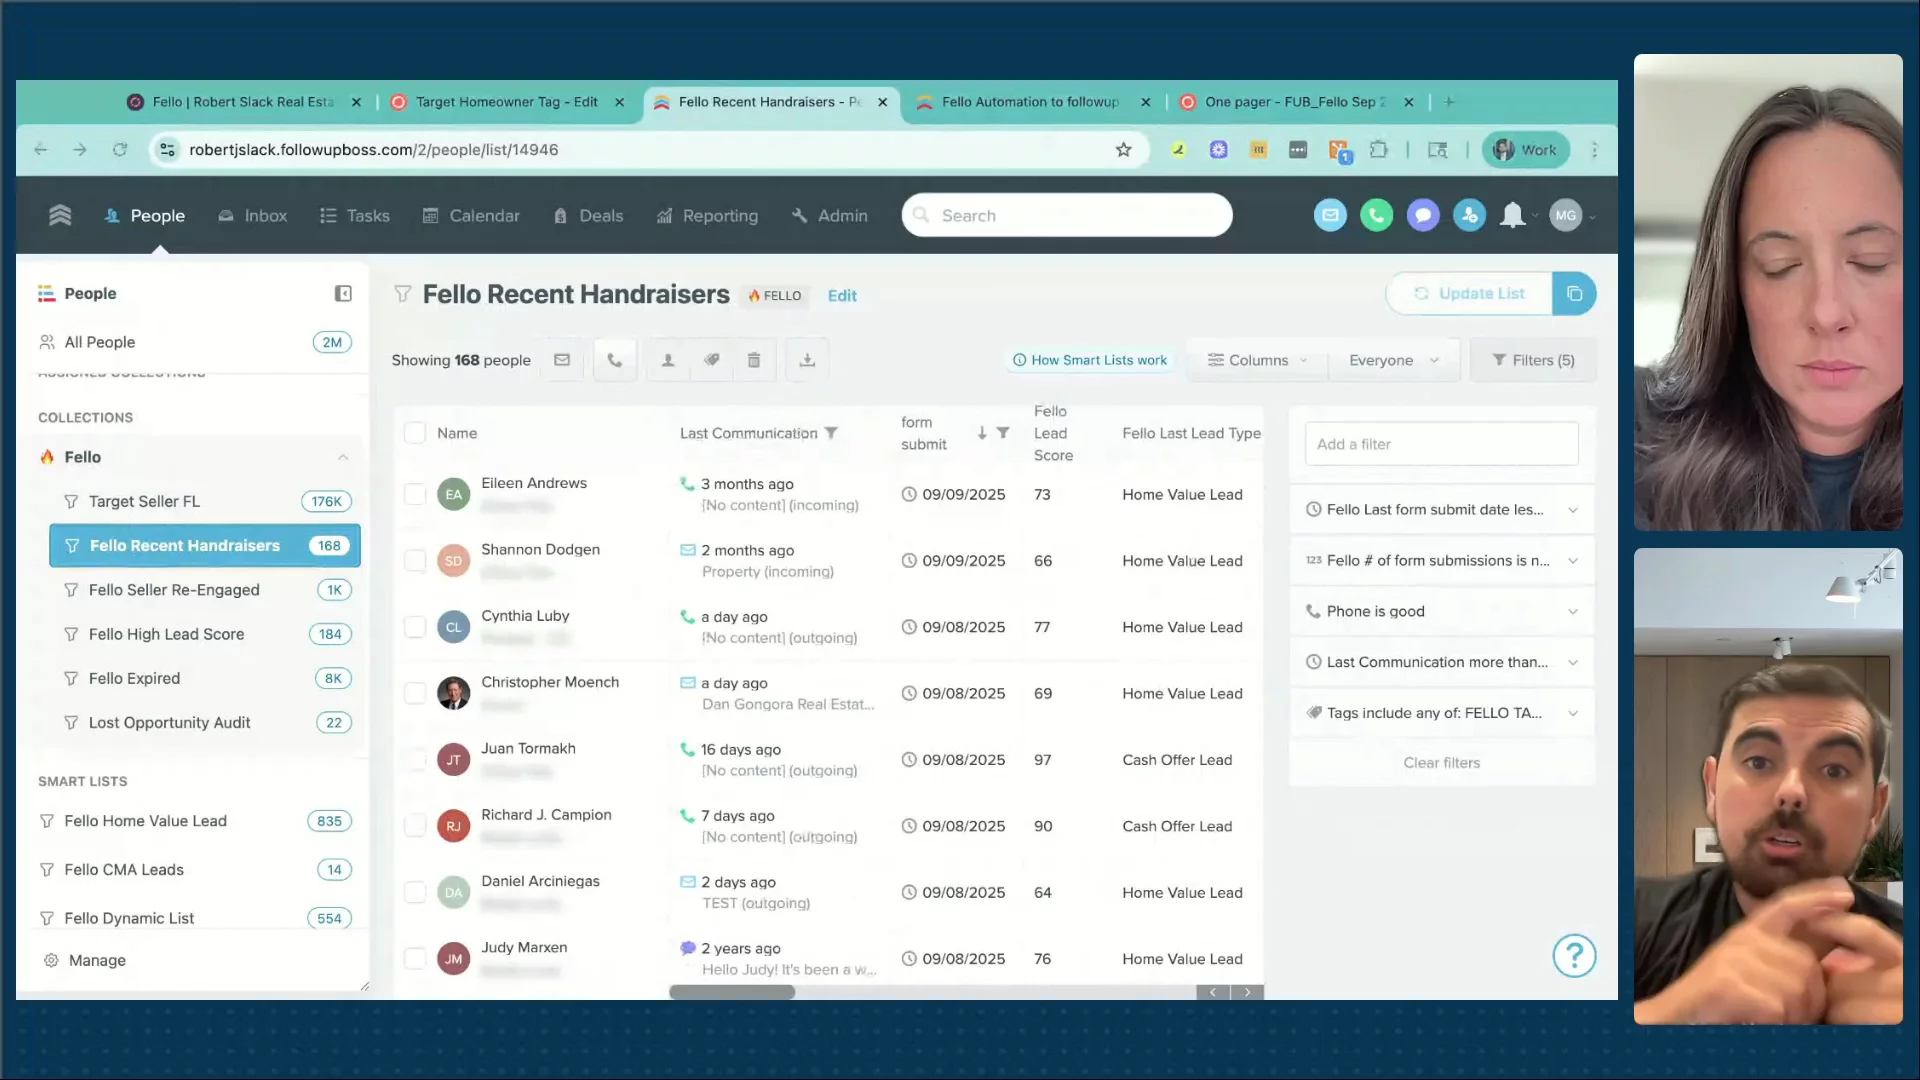Click the horizontal table scrollbar thumb
The image size is (1920, 1080).
coord(732,992)
